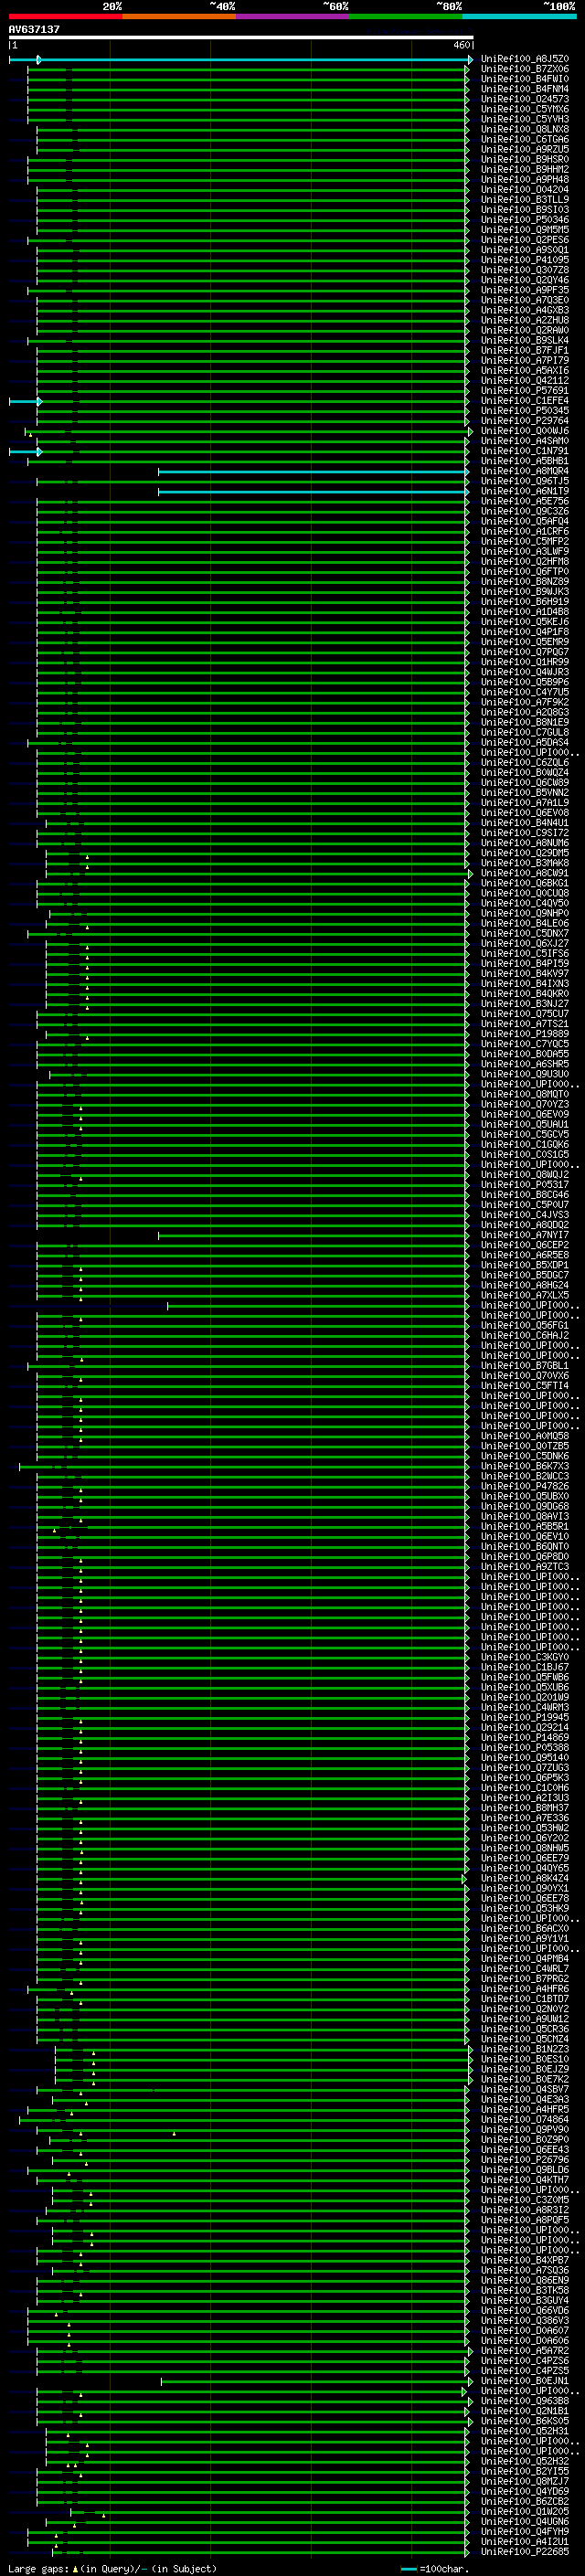Click label UniRef100_B0ES10
Image resolution: width=585 pixels, height=2576 pixels.
pos(525,2059)
